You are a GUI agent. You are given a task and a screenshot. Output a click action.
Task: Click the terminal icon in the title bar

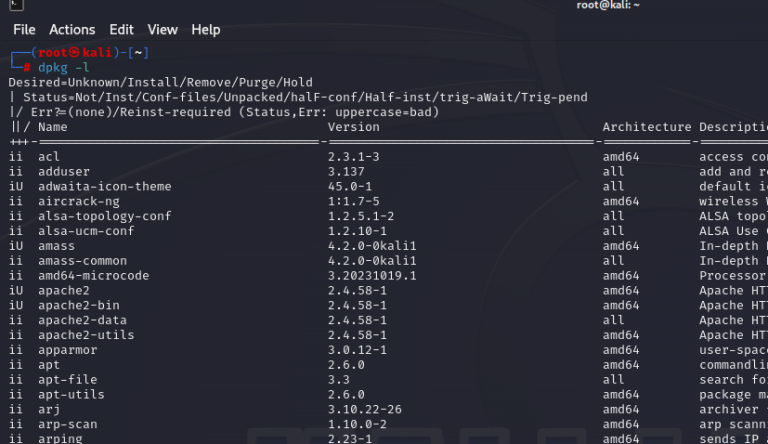(16, 5)
